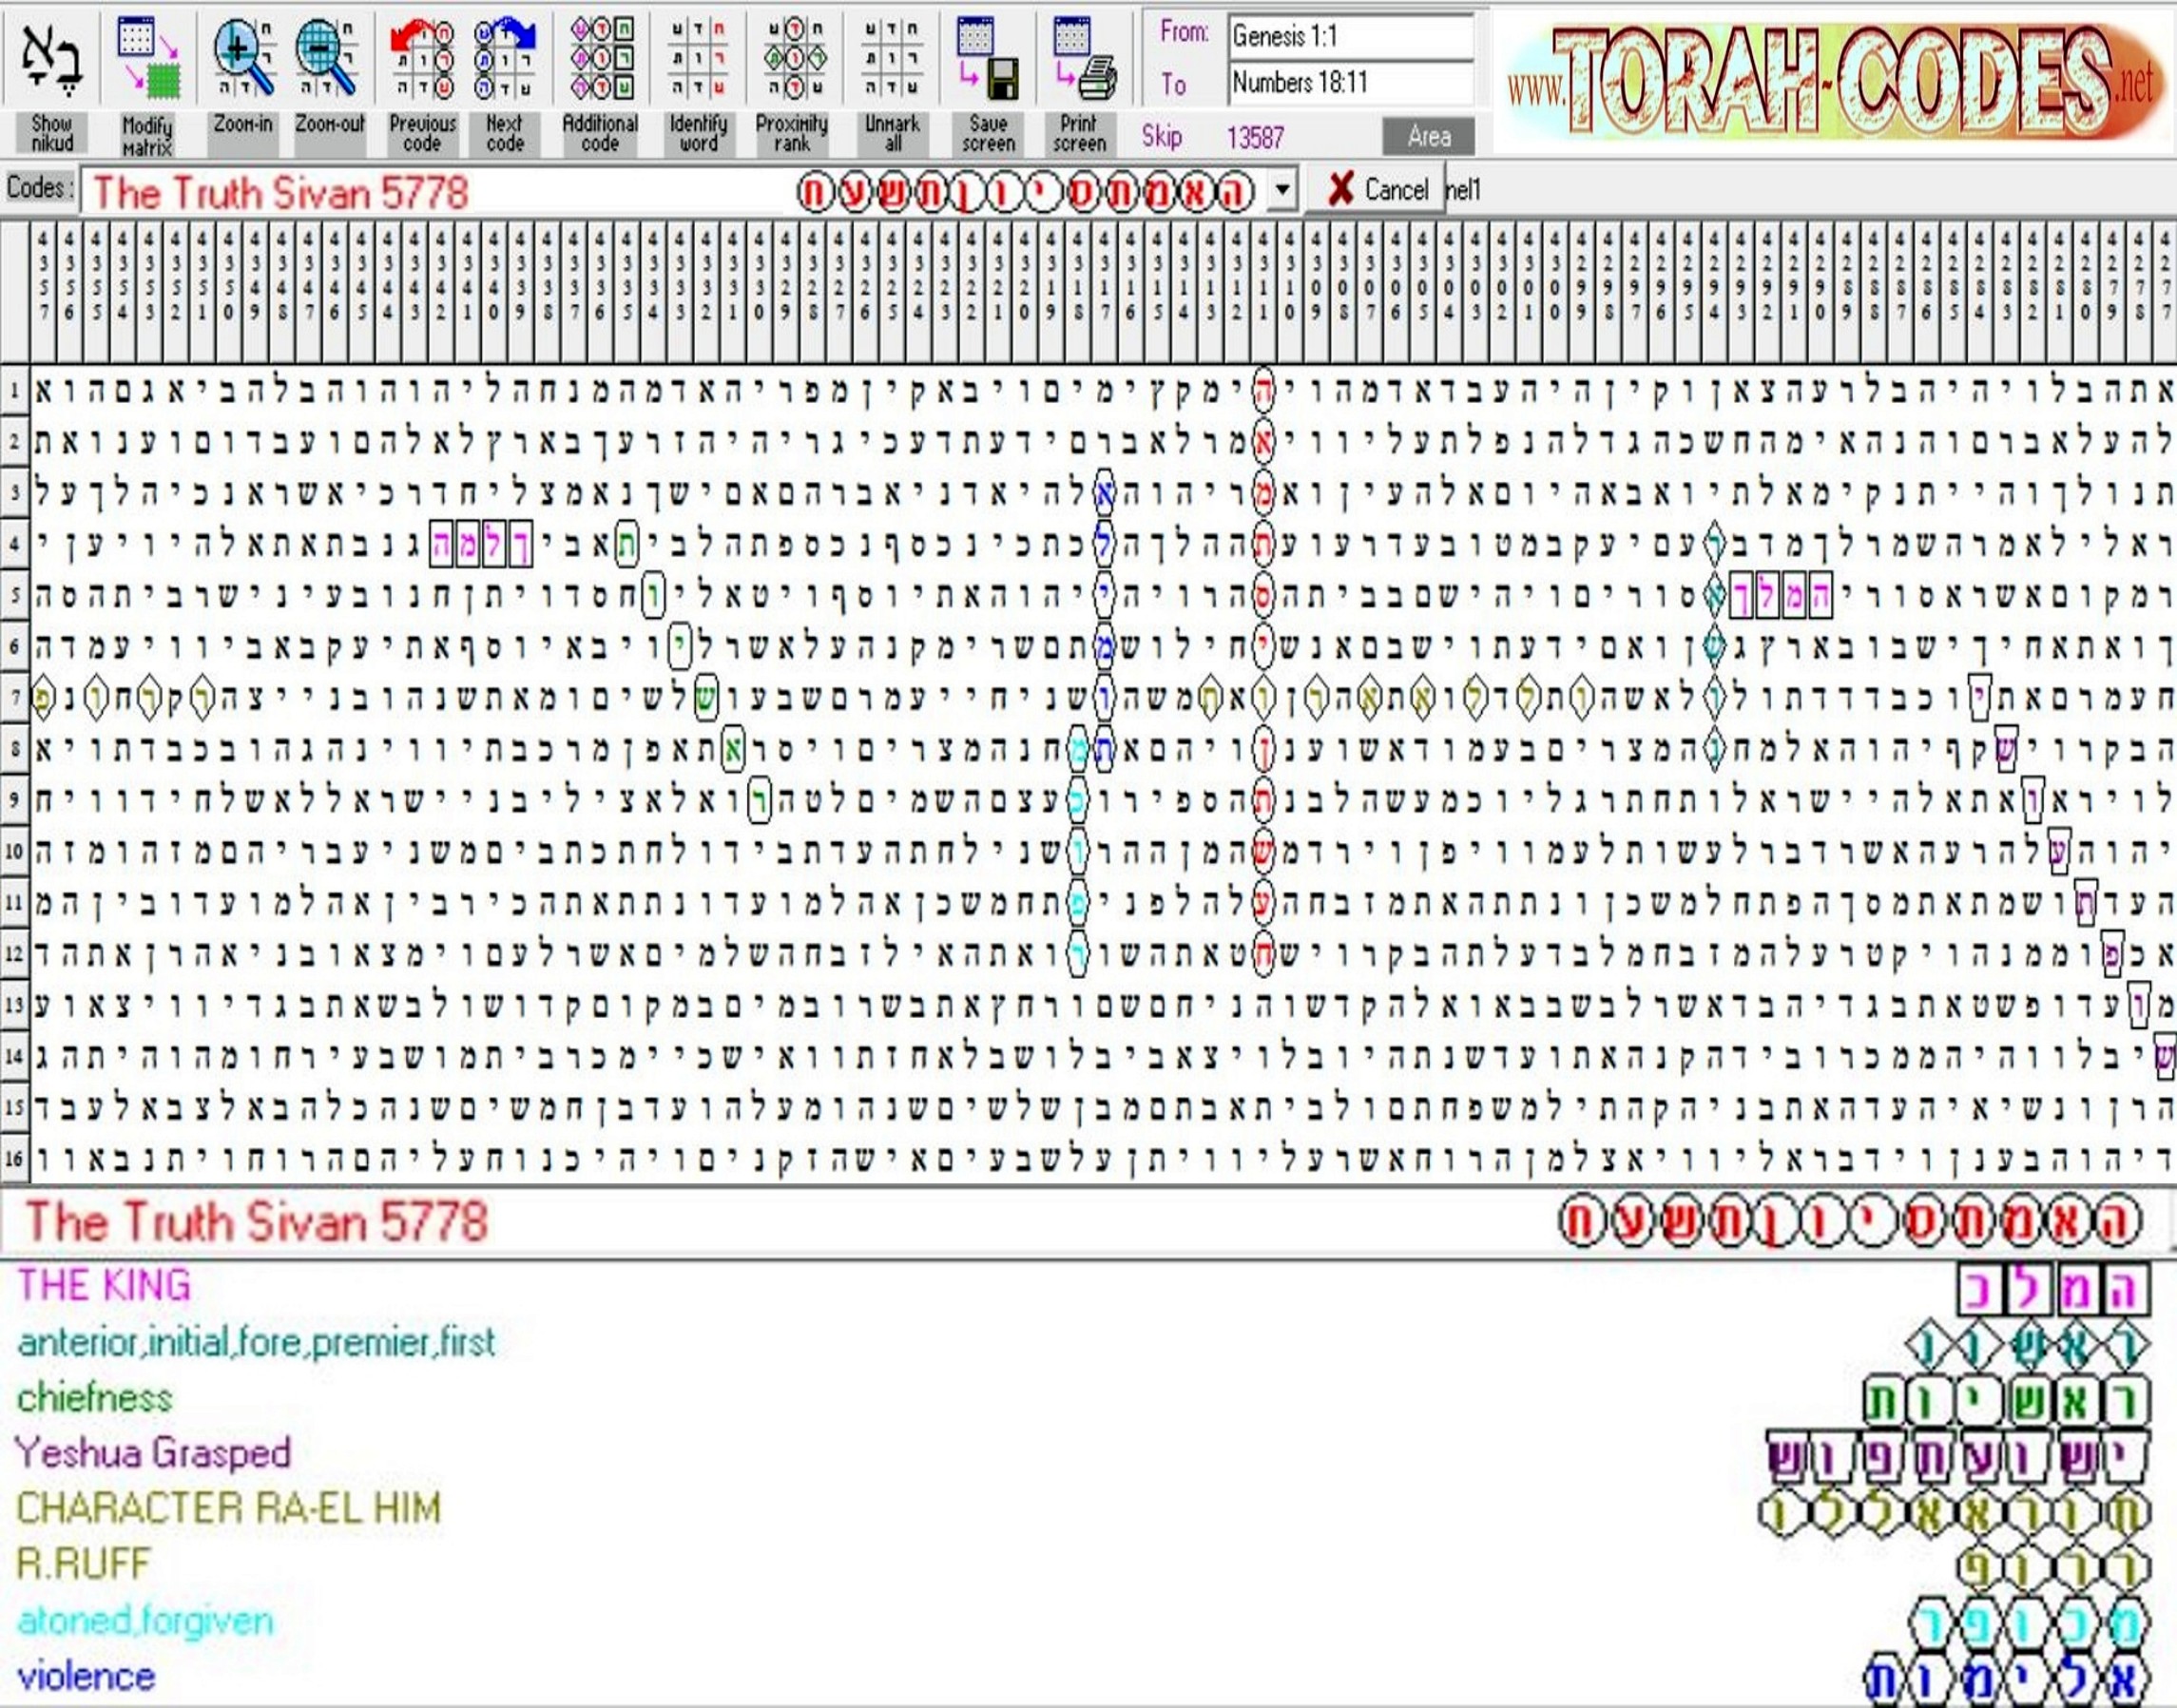Click the Show nikud icon

point(52,60)
